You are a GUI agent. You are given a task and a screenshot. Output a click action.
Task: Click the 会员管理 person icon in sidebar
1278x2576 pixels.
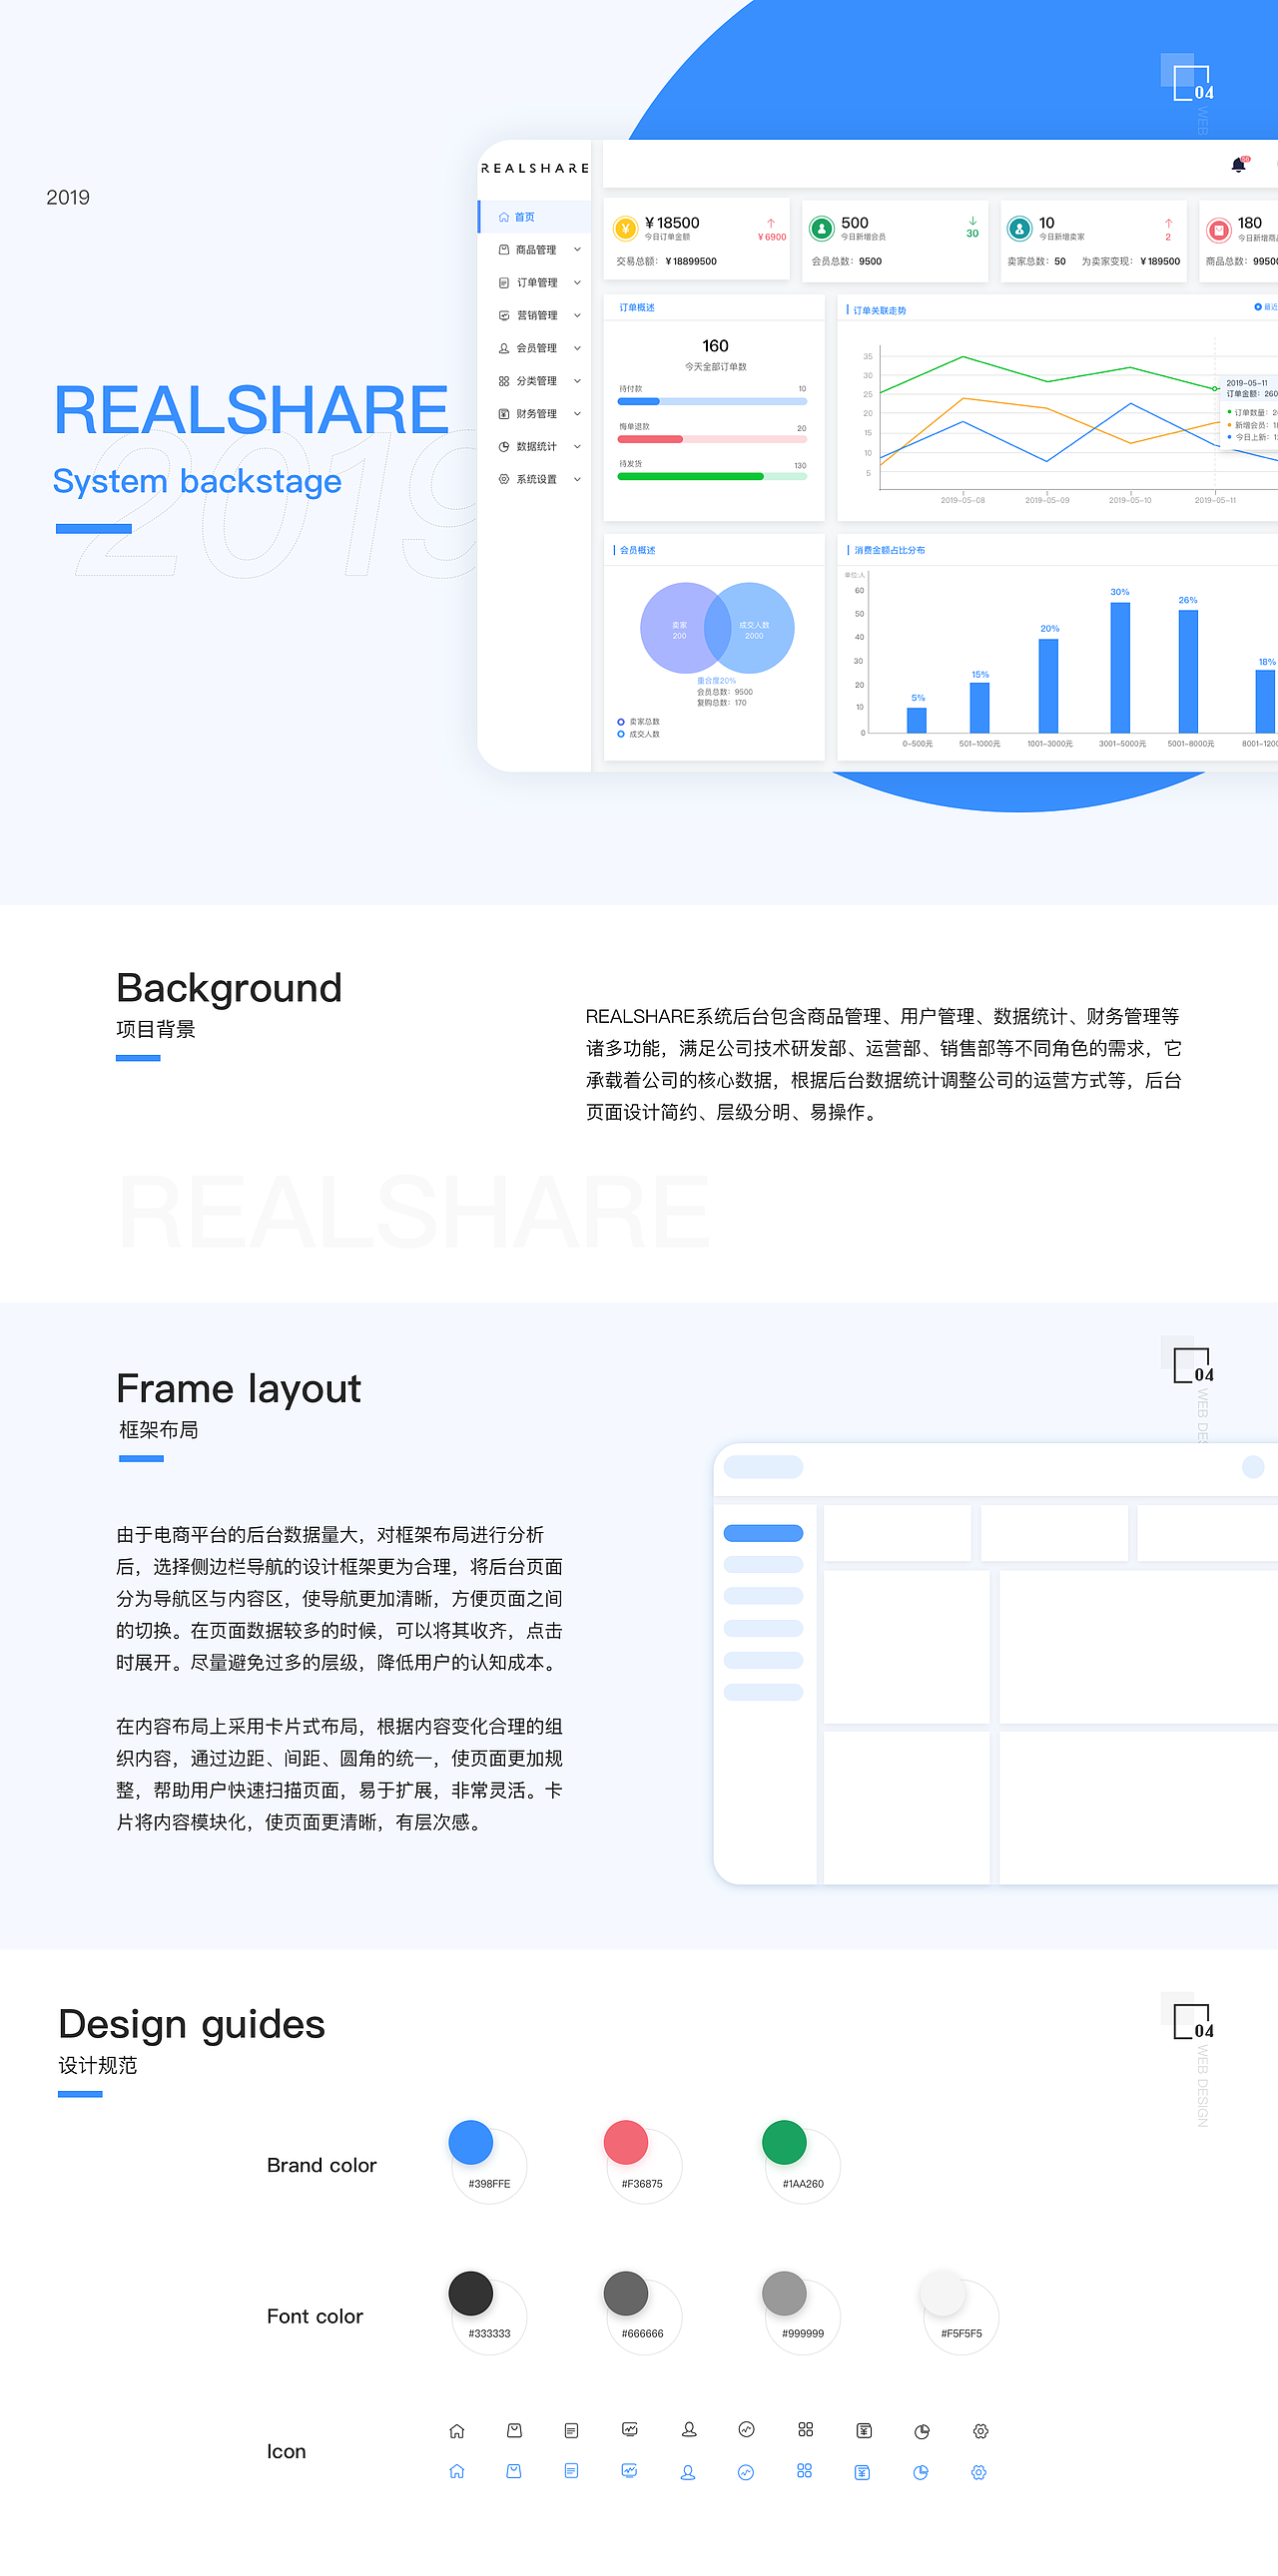point(504,348)
